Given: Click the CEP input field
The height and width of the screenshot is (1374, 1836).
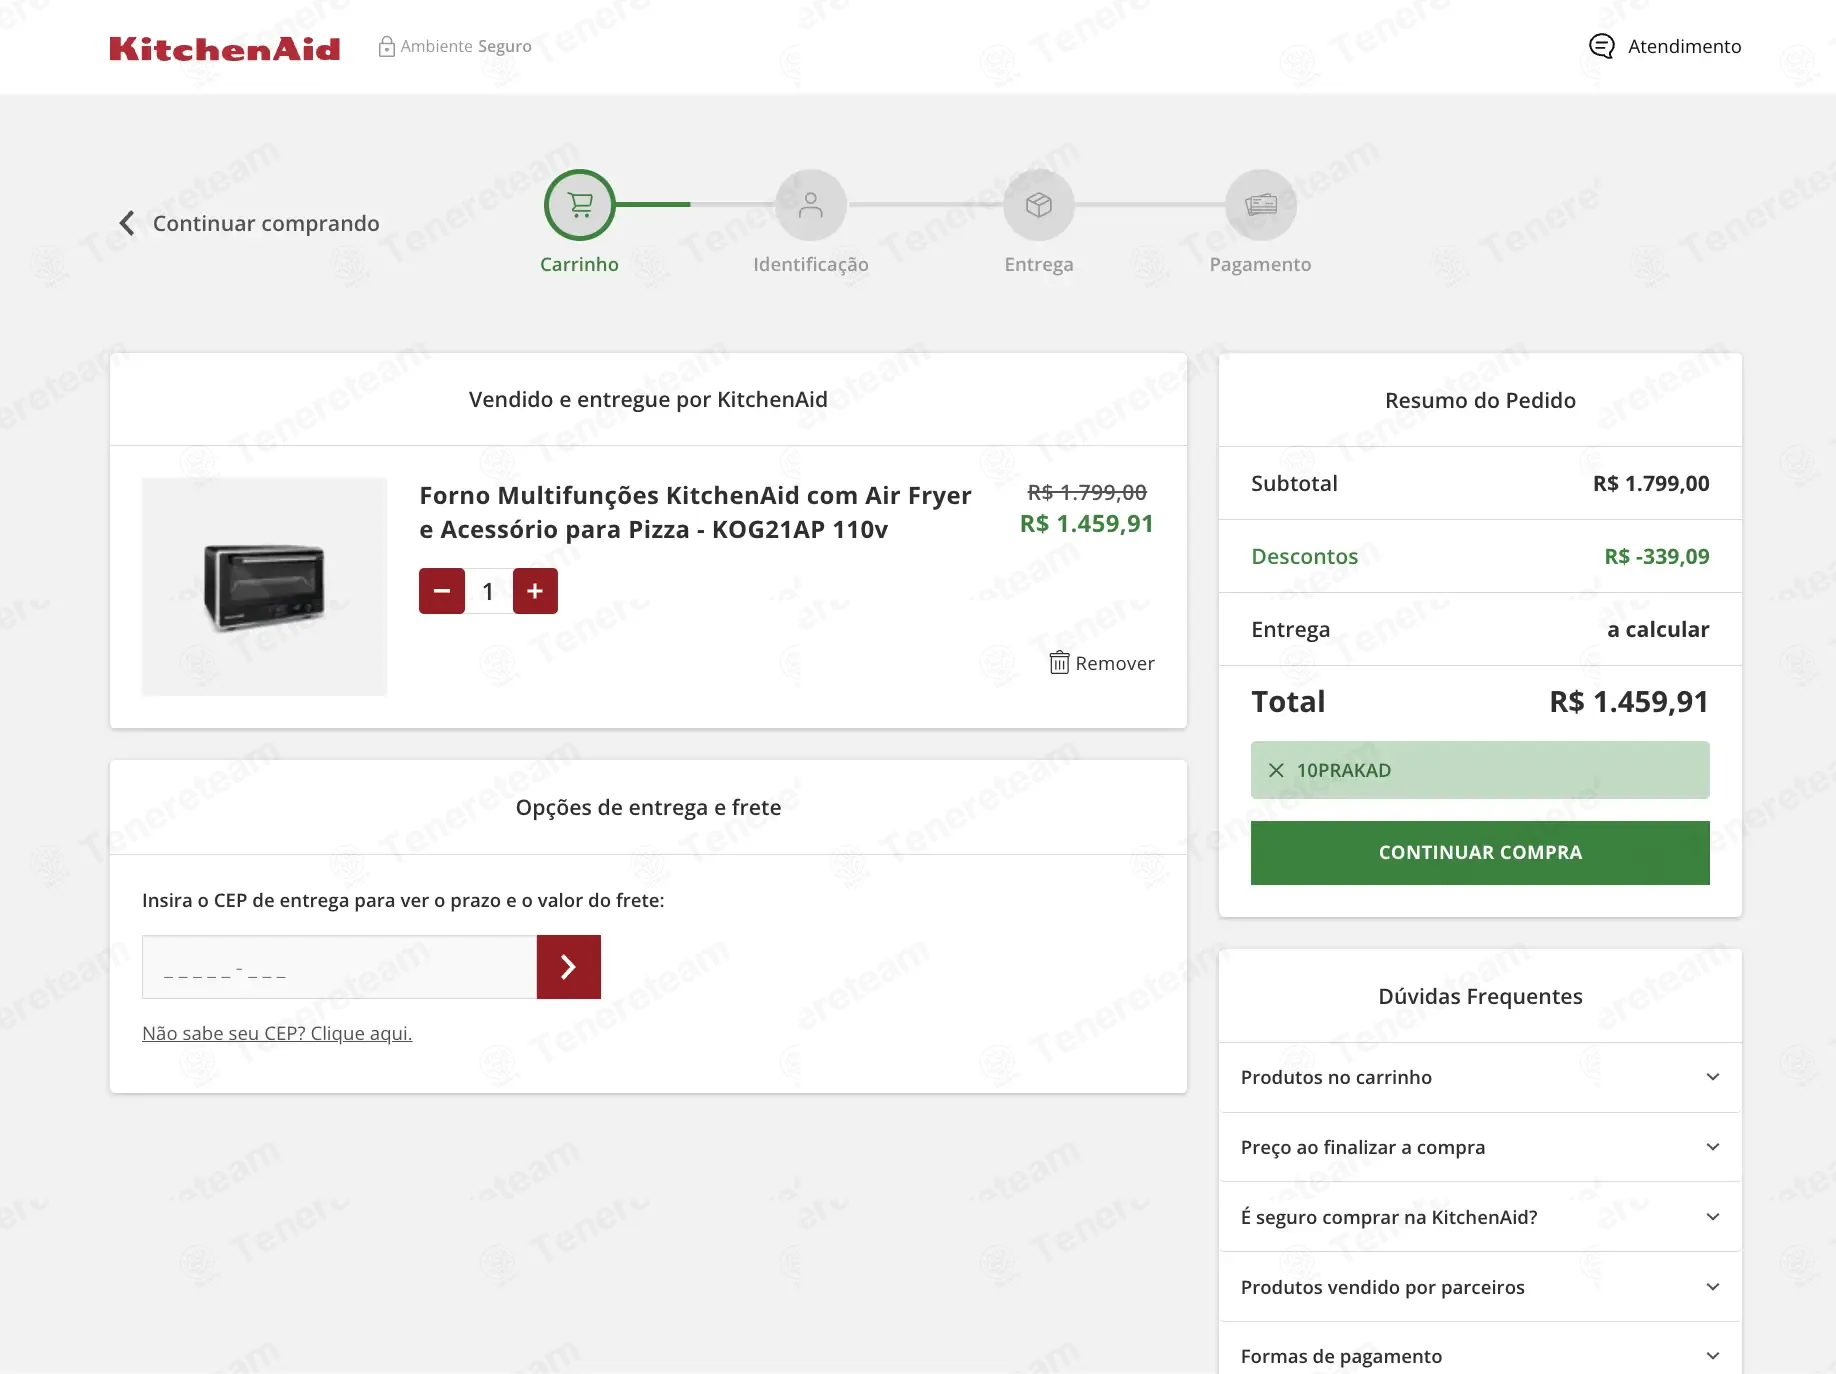Looking at the screenshot, I should tap(340, 967).
